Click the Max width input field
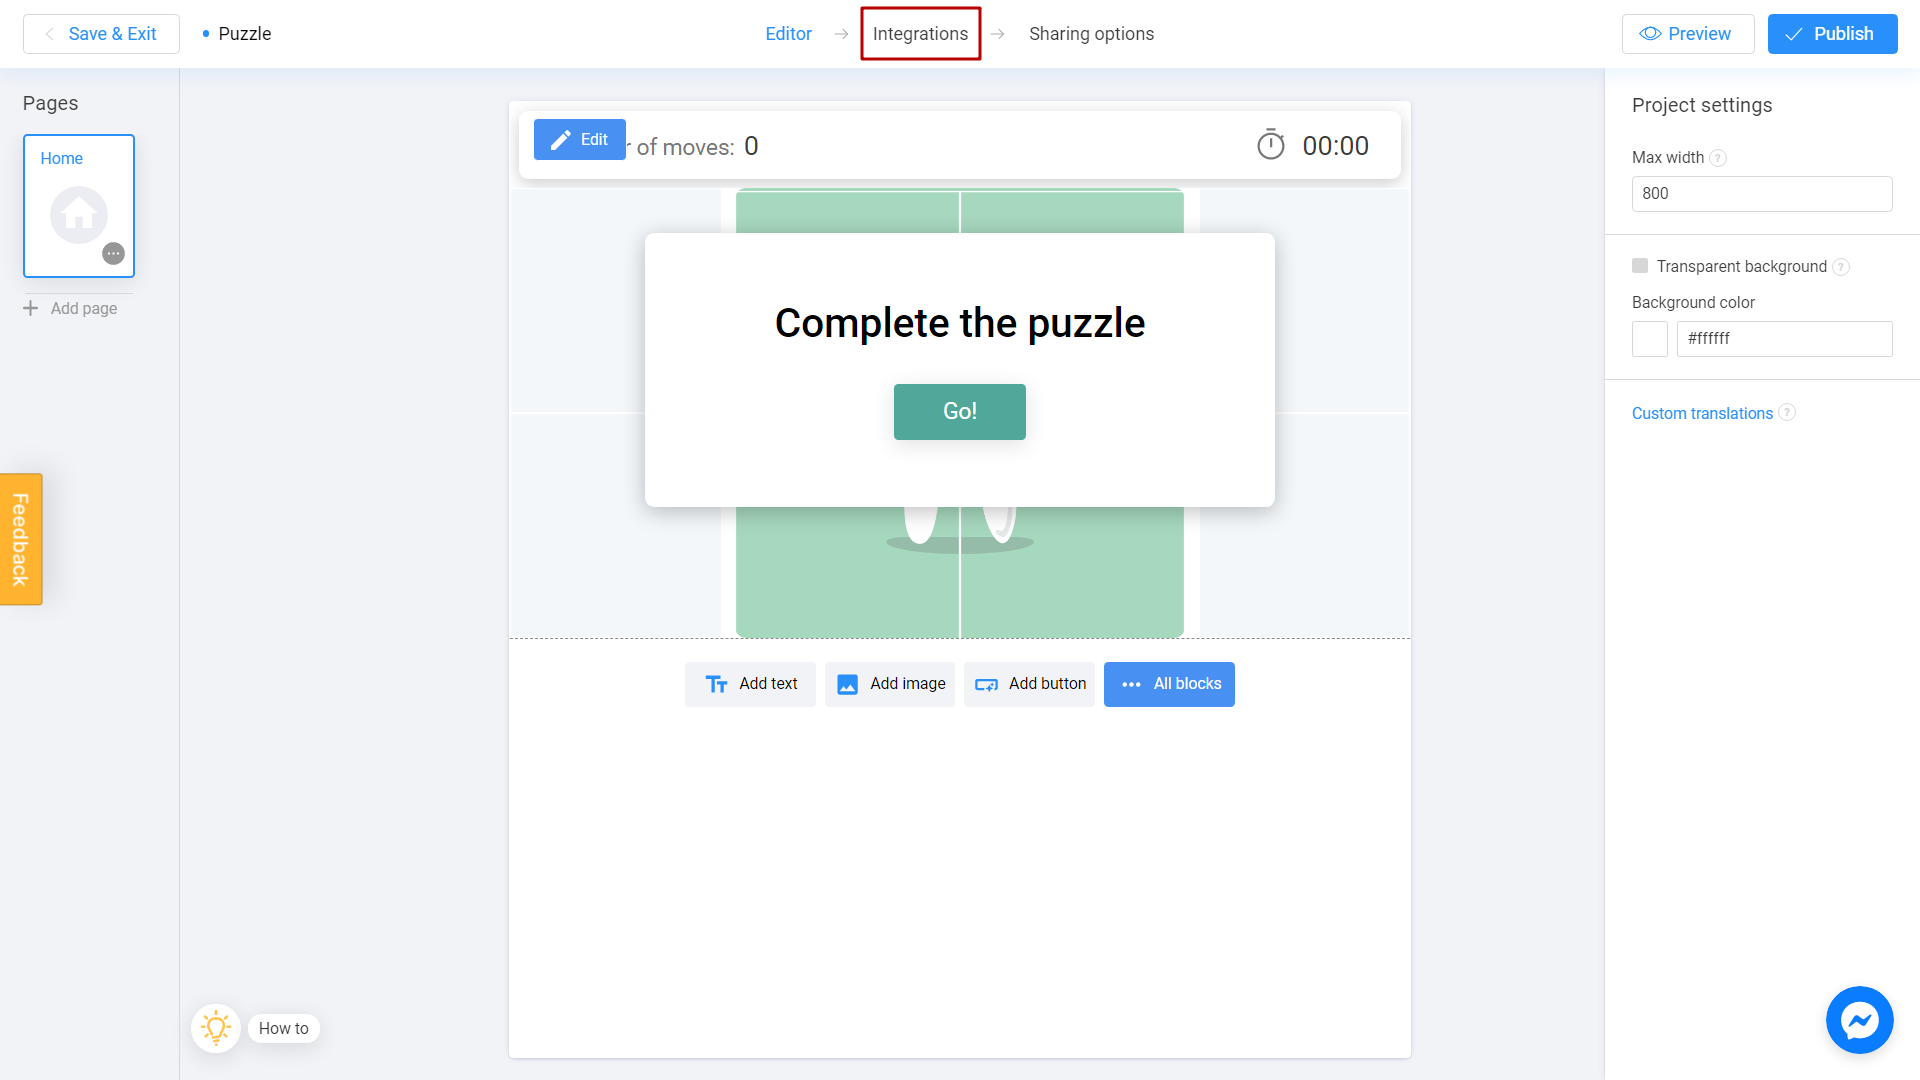Viewport: 1920px width, 1080px height. [1762, 194]
